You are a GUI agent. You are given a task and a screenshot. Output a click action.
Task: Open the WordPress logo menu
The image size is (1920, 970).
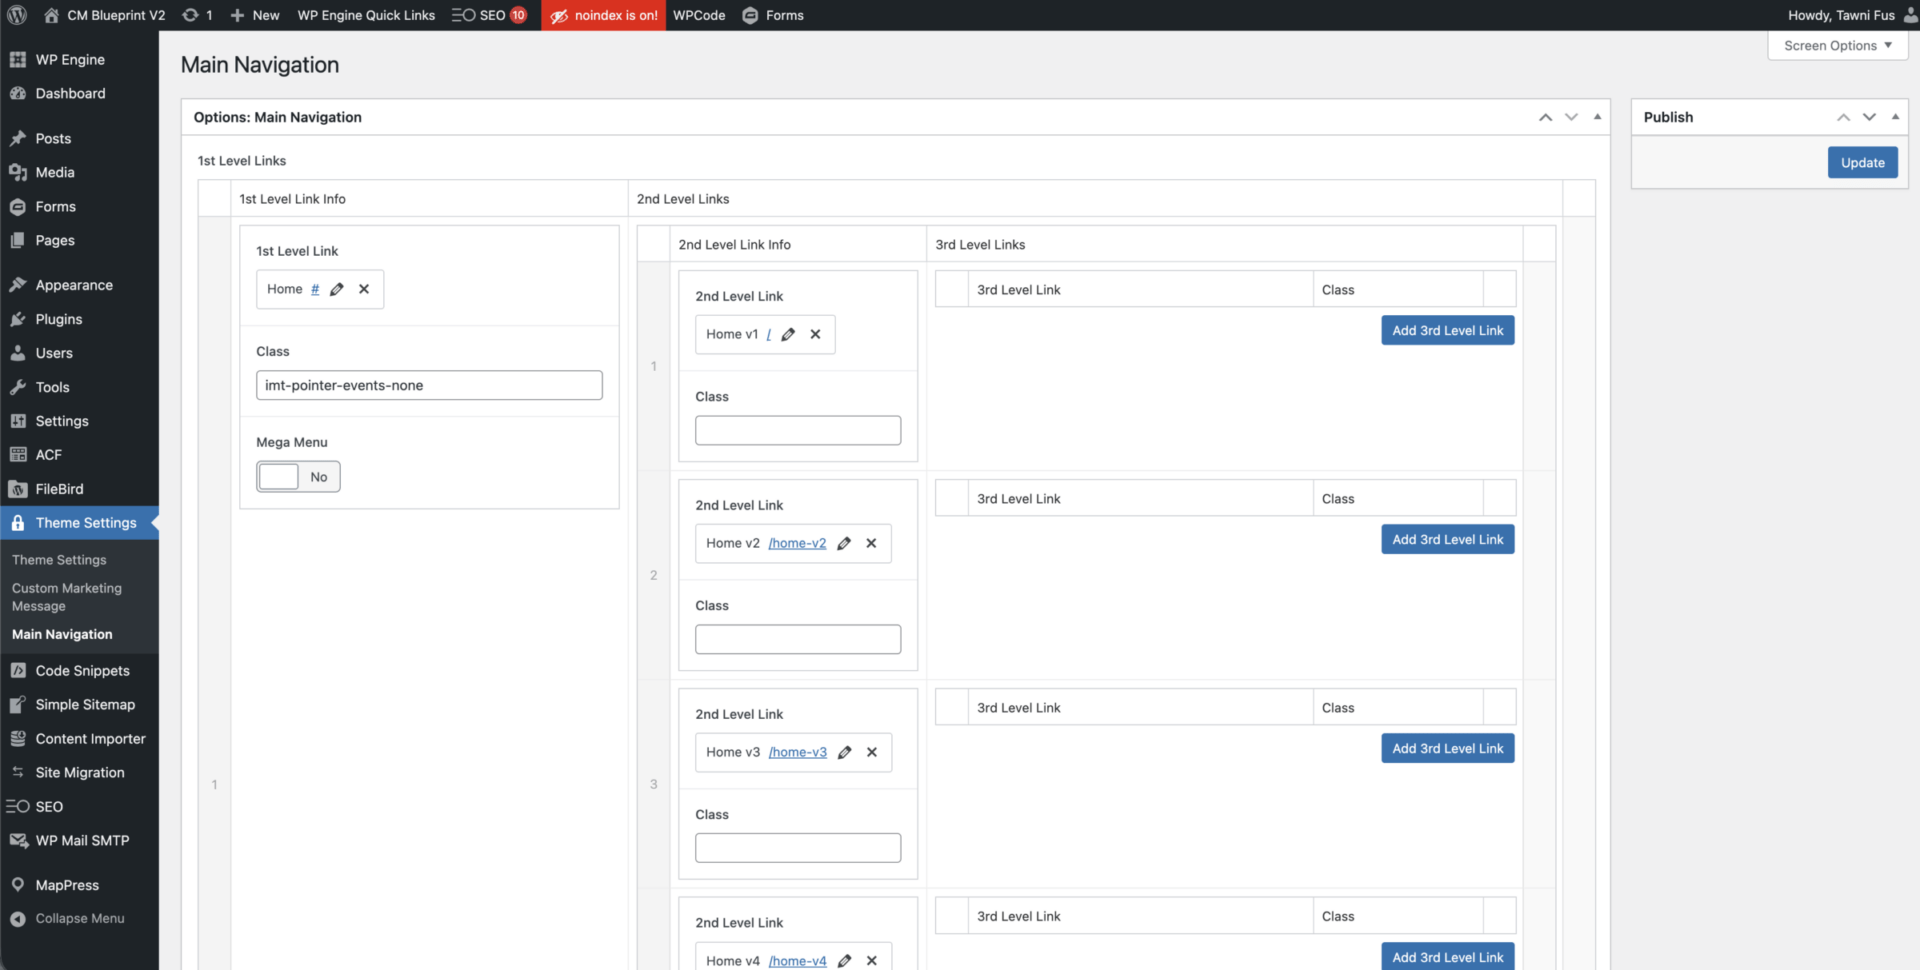click(17, 15)
